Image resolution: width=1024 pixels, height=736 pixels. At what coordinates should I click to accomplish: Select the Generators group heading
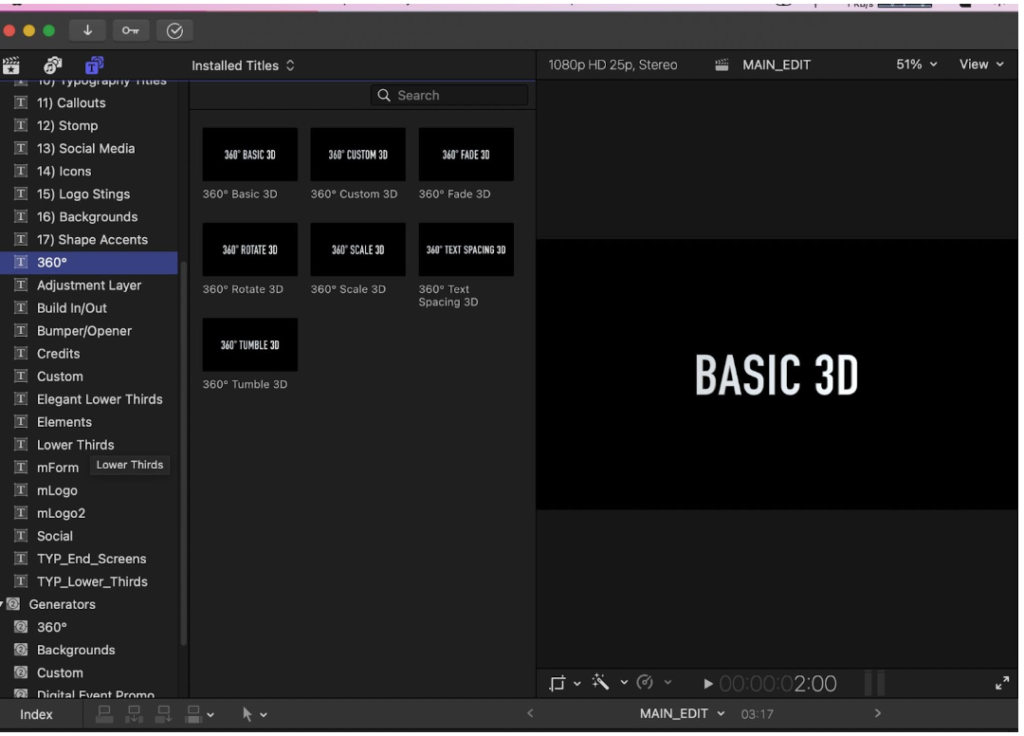point(62,605)
